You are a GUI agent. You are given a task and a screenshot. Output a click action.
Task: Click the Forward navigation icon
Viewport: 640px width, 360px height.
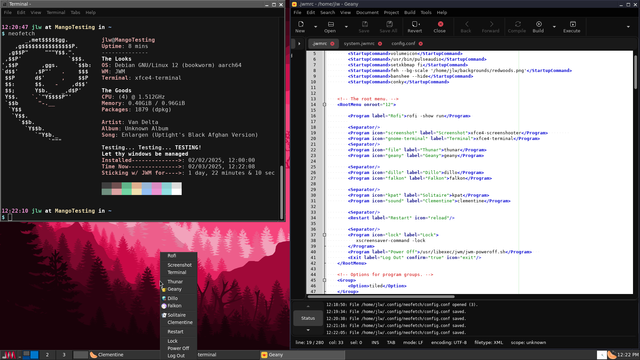tap(491, 24)
